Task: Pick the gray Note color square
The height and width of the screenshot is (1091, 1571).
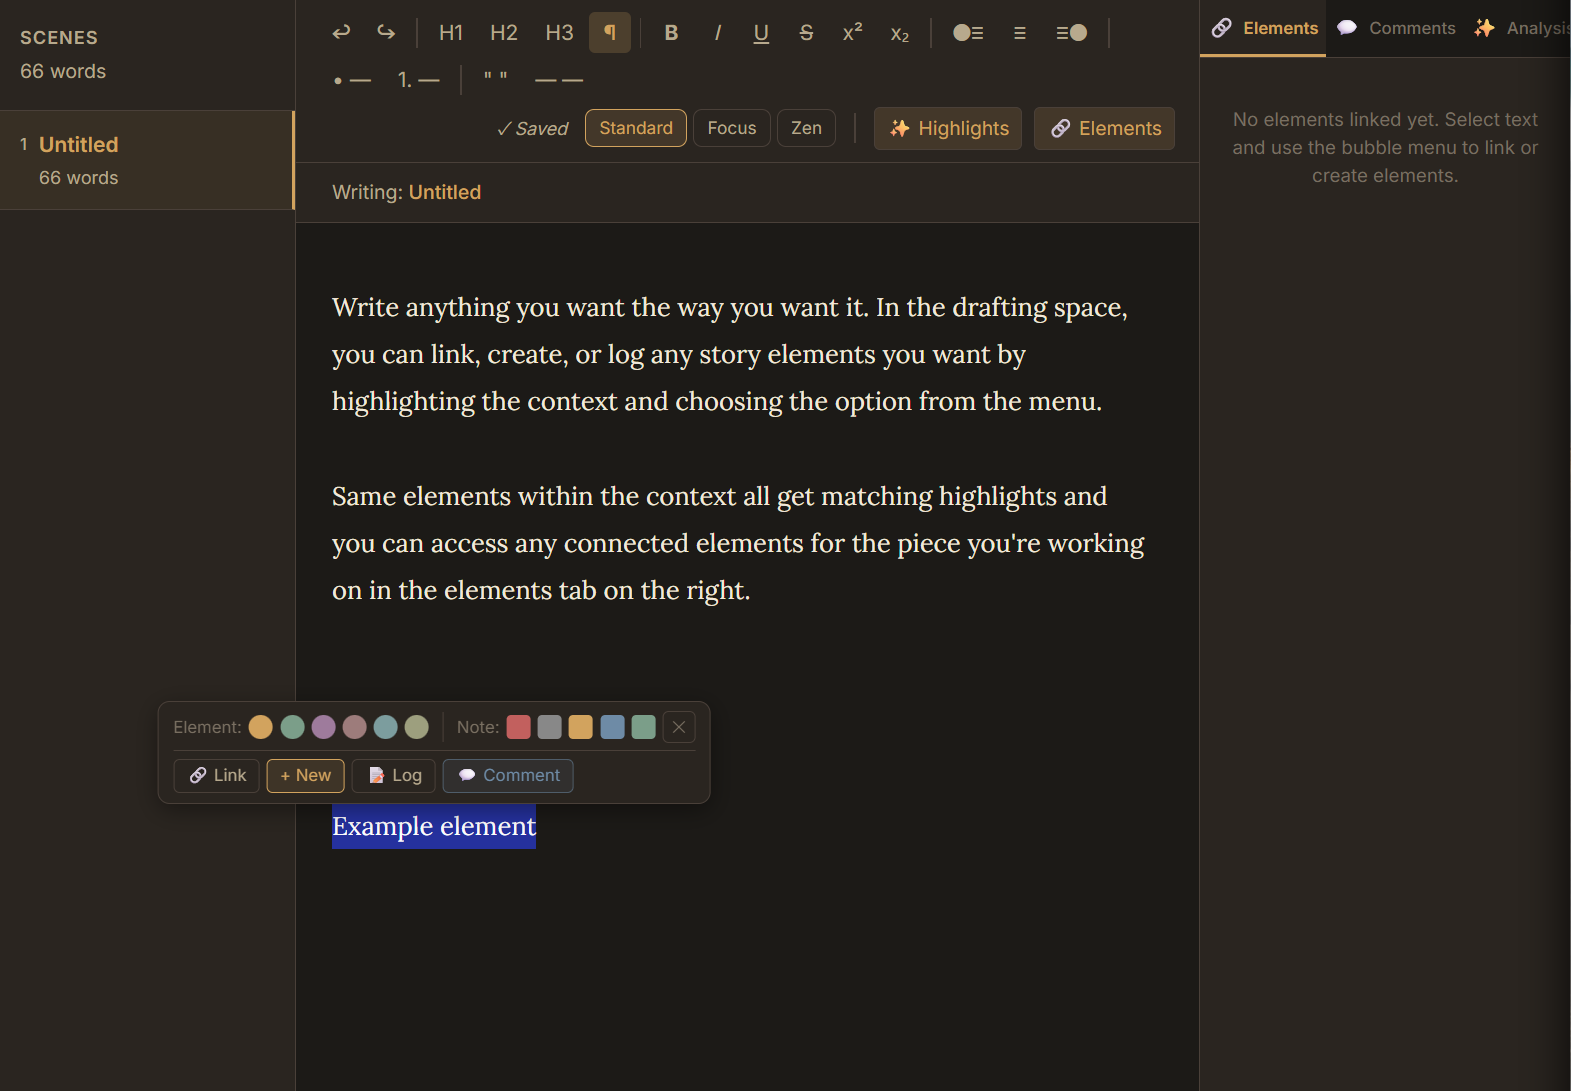Action: click(x=549, y=727)
